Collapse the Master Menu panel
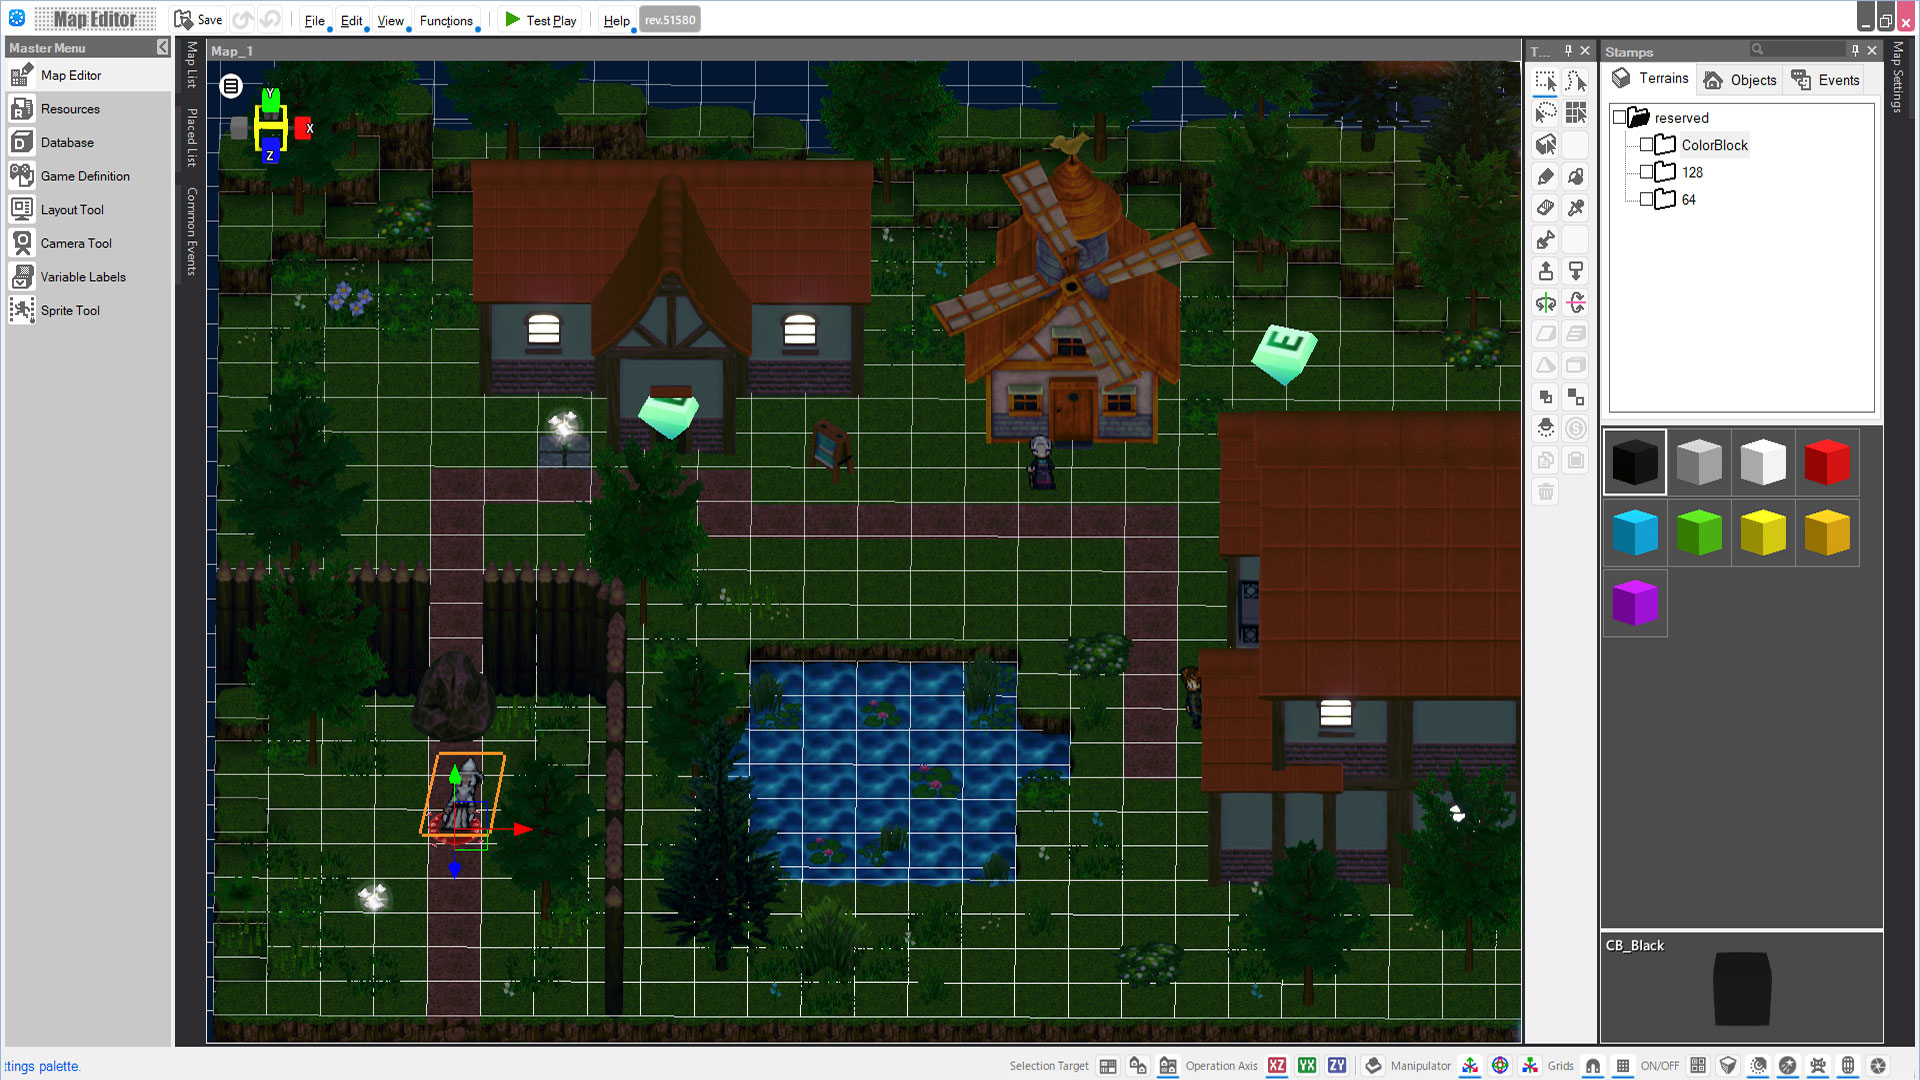The image size is (1920, 1080). 163,48
